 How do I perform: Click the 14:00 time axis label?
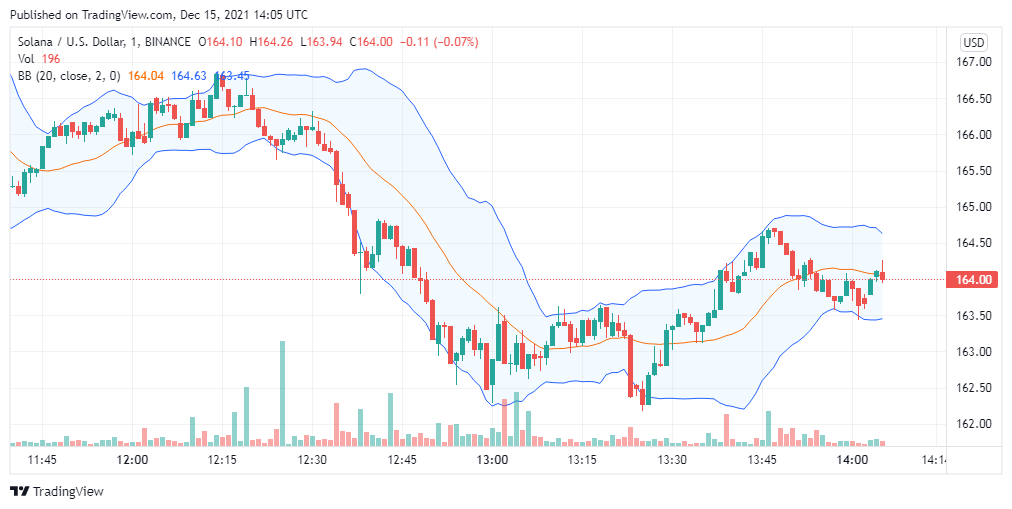(851, 460)
